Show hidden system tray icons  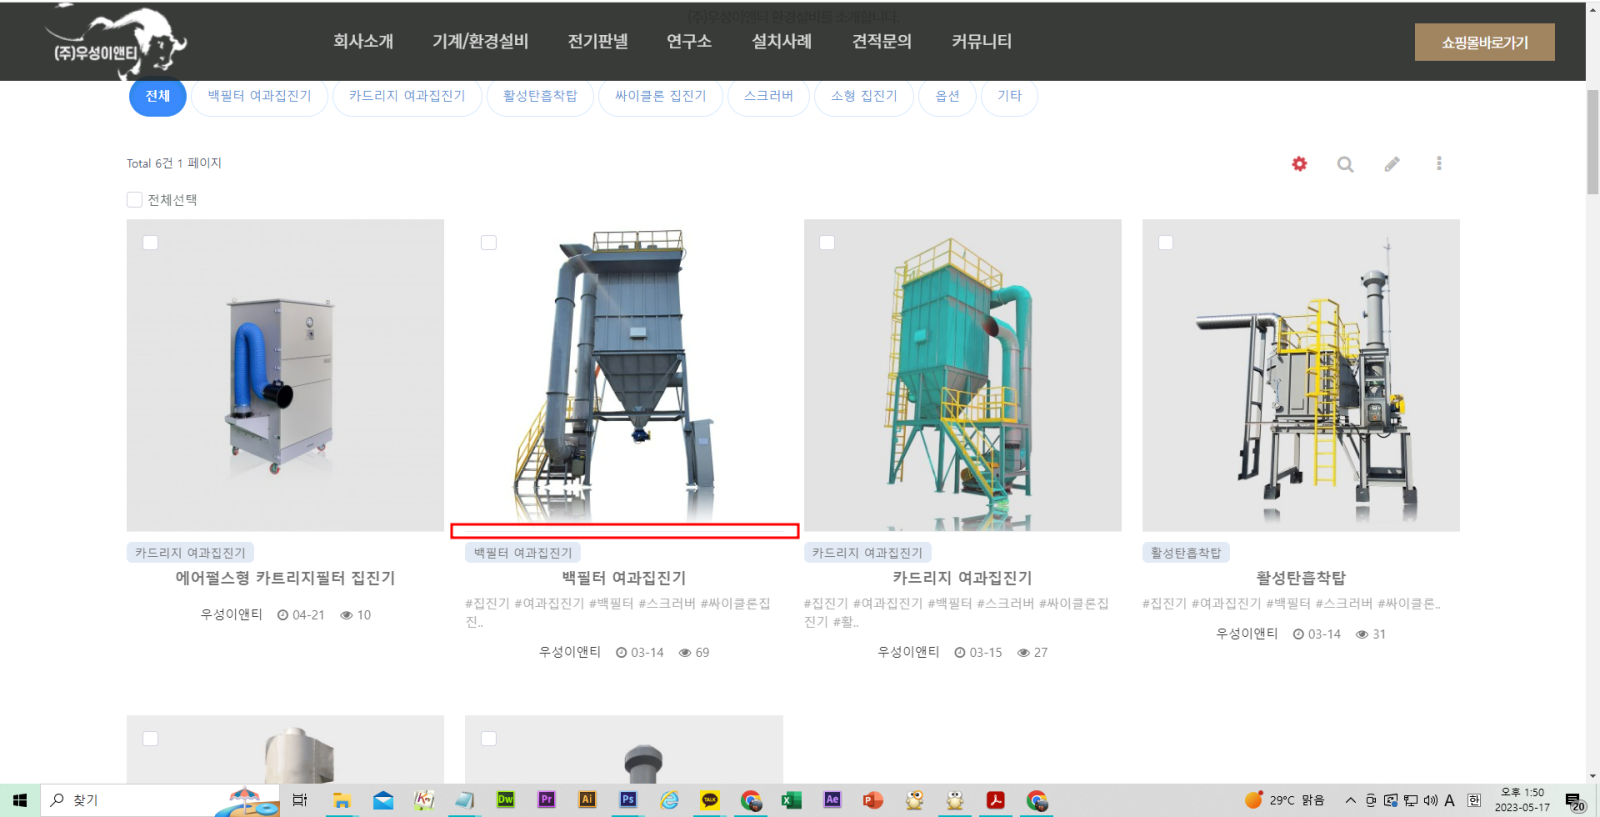1350,800
